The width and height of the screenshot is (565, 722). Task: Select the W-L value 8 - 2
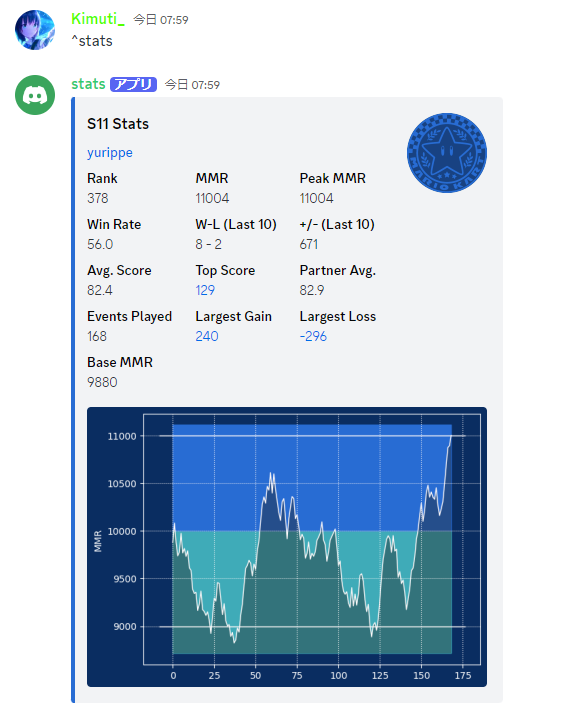(208, 244)
